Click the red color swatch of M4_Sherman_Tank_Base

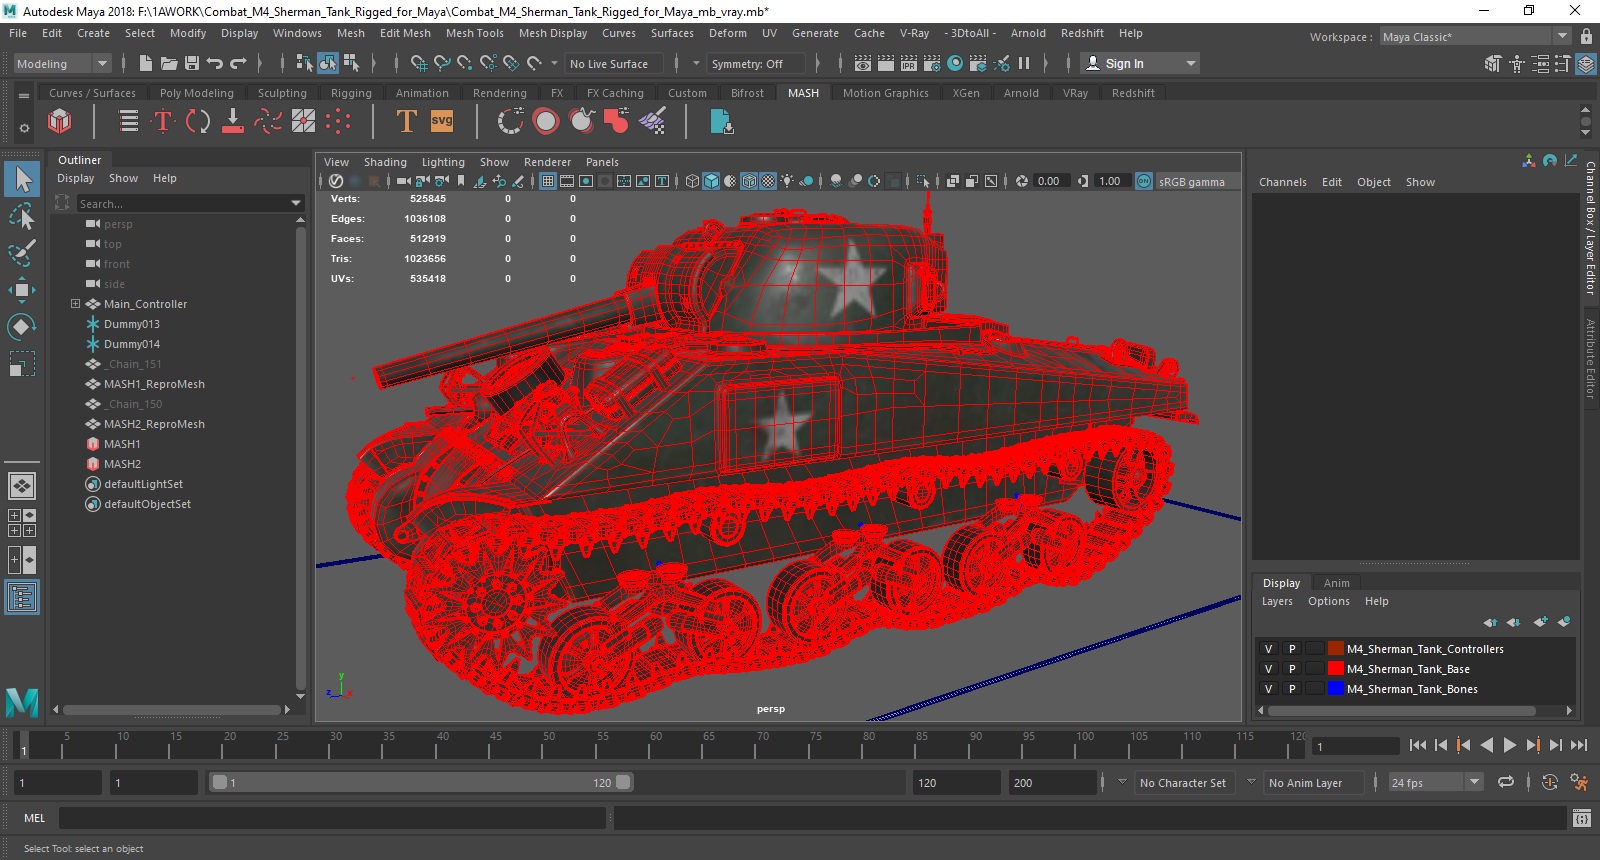pos(1336,669)
